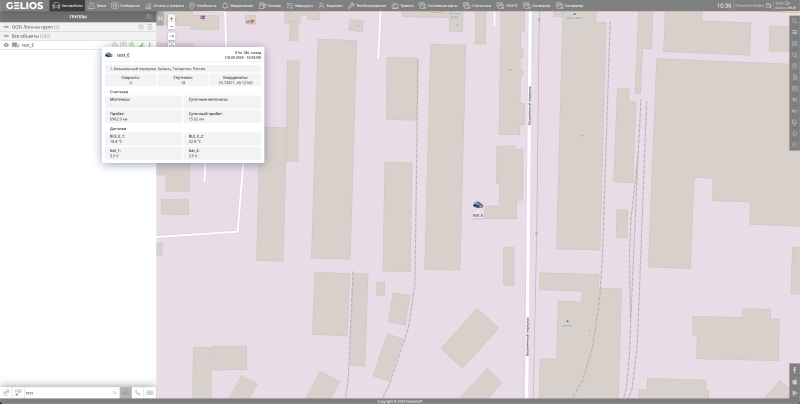Toggle visibility of Все объекты group

coord(6,35)
